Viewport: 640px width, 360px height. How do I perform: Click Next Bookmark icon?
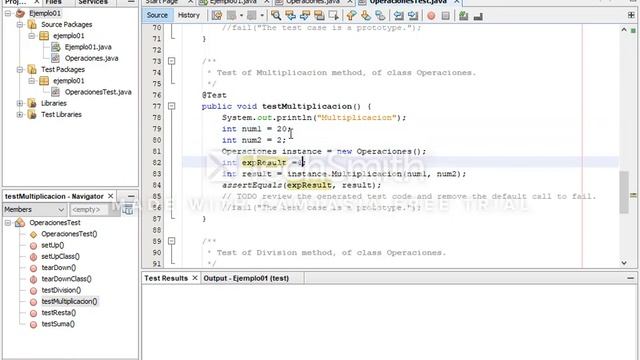point(366,16)
